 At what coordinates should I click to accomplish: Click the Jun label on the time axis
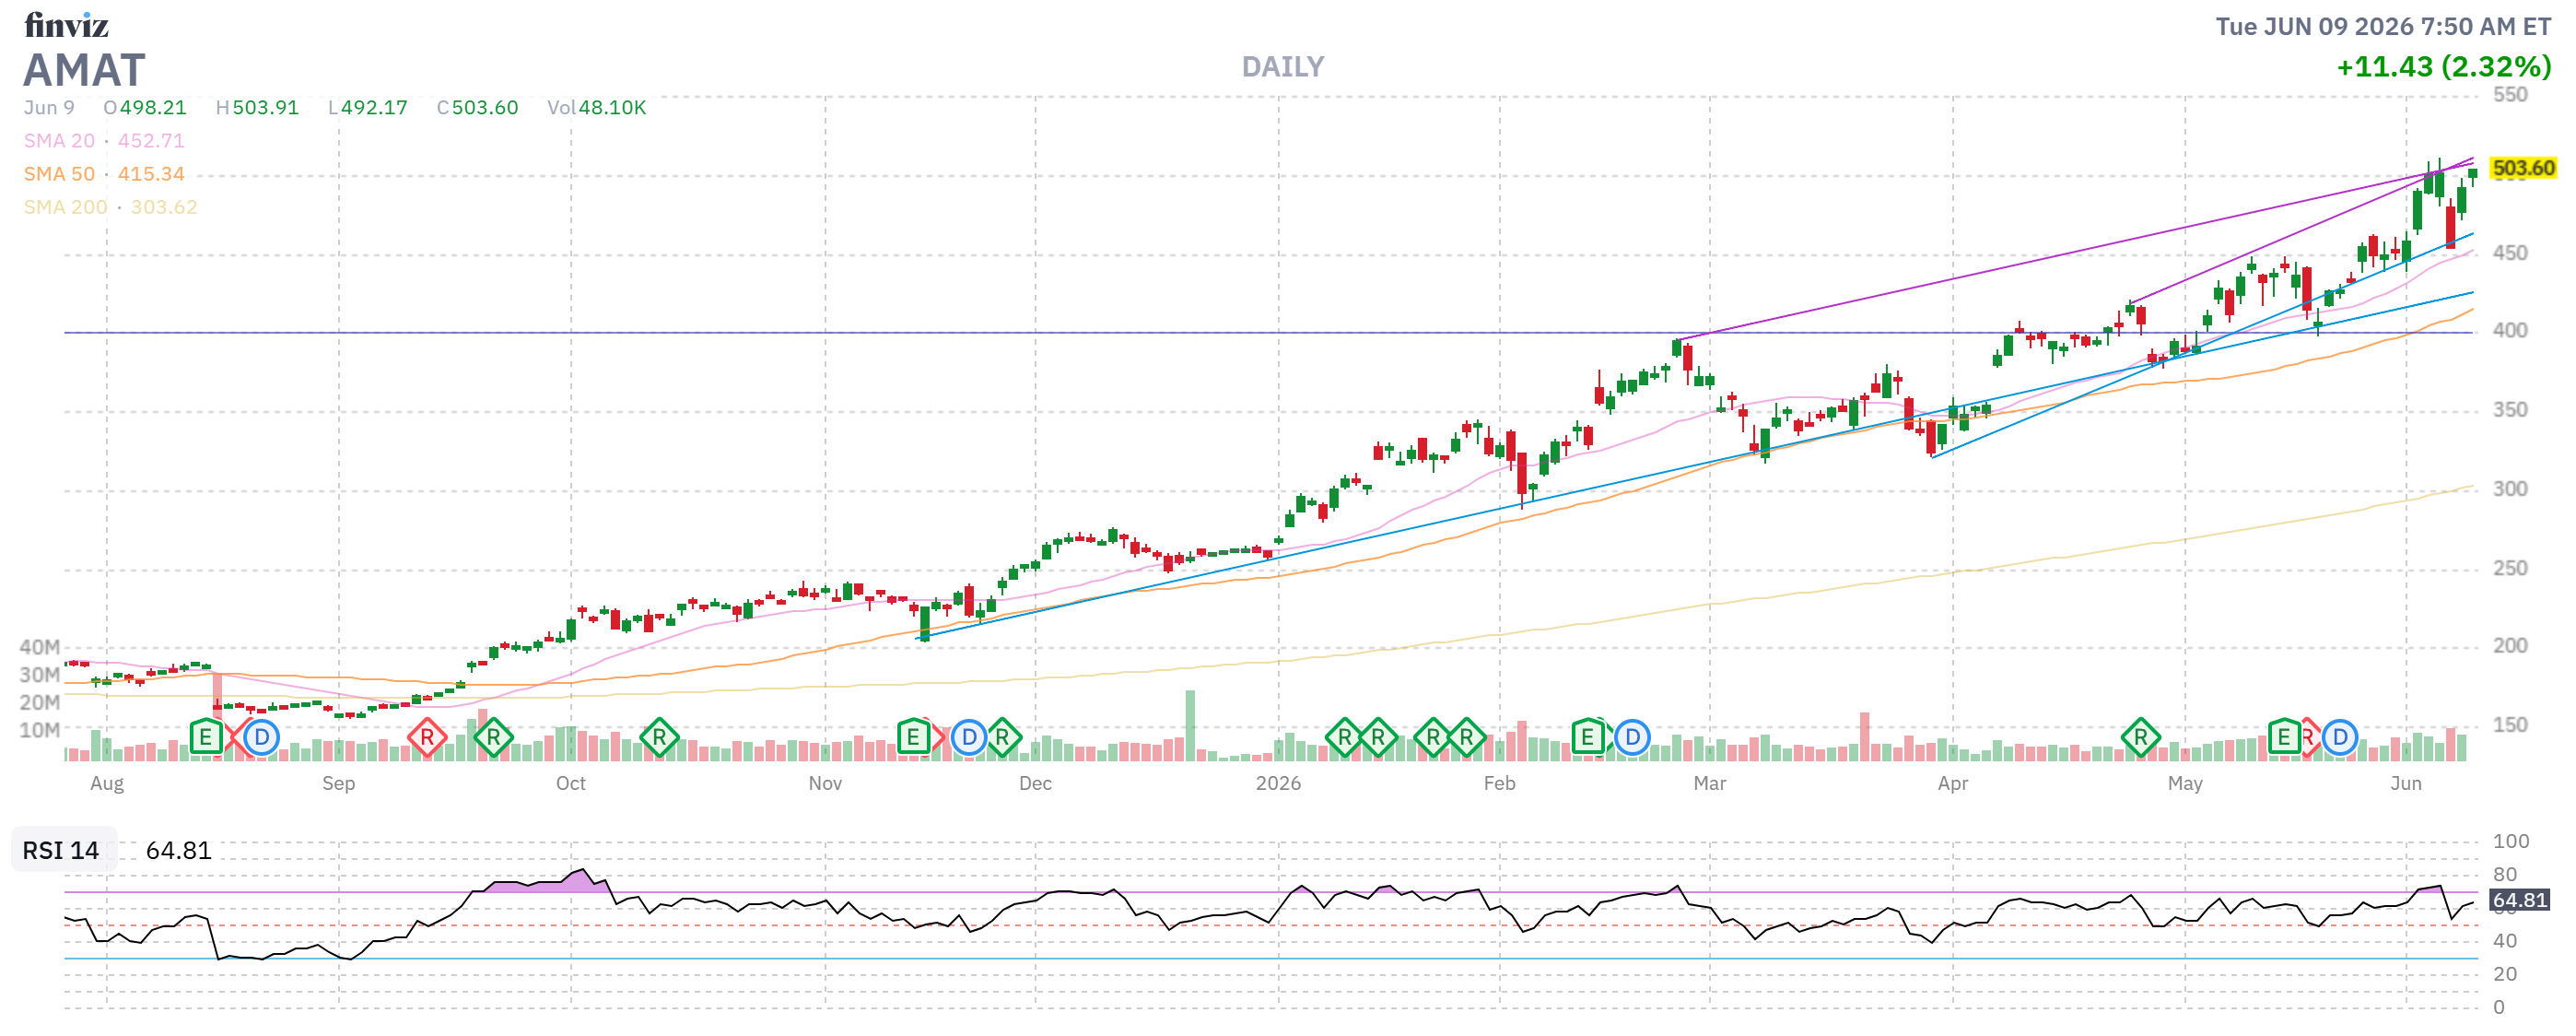(x=2406, y=784)
